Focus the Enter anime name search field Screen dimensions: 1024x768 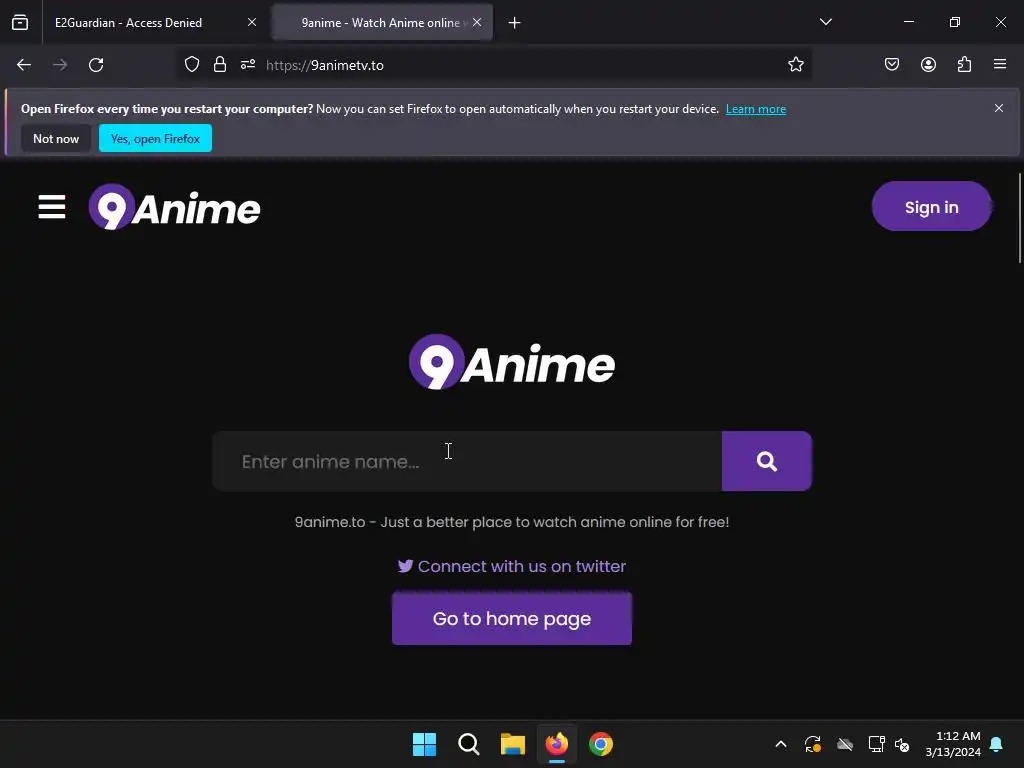[467, 461]
